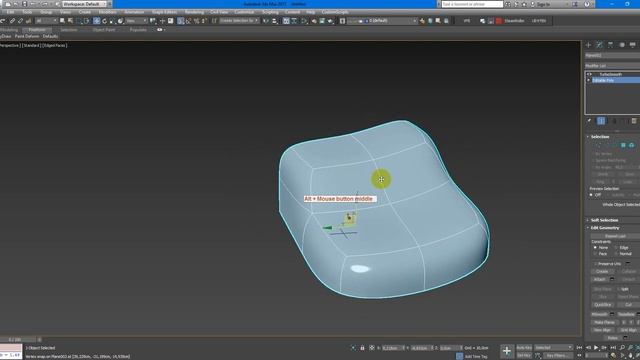Activate the Select and Rotate tool
The width and height of the screenshot is (640, 360).
click(104, 21)
